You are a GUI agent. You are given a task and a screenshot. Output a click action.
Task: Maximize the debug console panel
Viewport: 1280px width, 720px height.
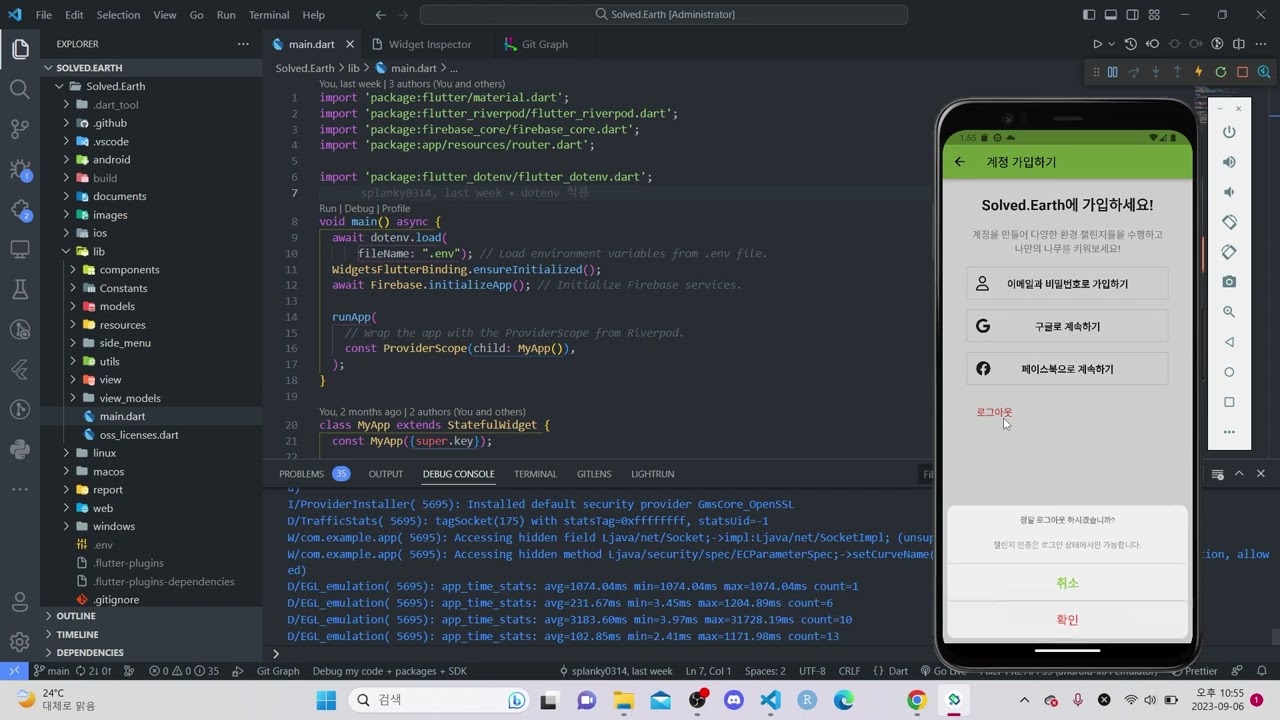[1239, 474]
